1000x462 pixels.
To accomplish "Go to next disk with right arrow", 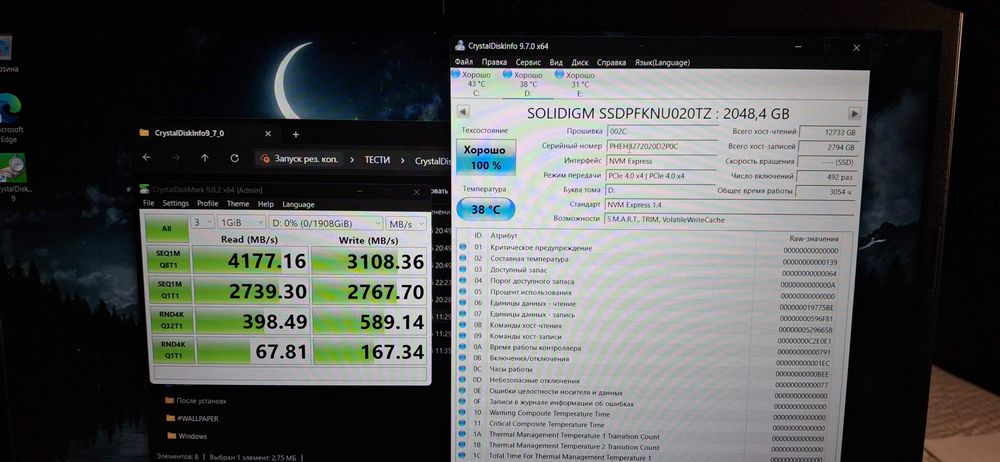I will click(x=854, y=114).
